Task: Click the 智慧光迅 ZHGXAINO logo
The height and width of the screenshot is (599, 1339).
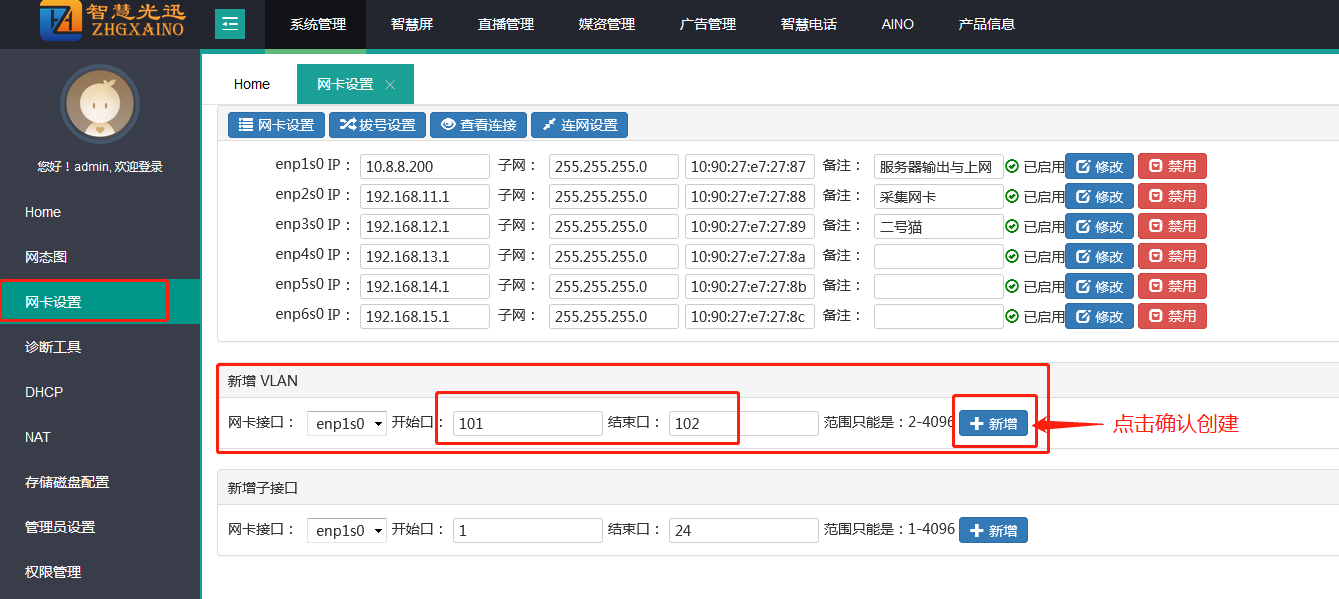Action: click(x=112, y=22)
